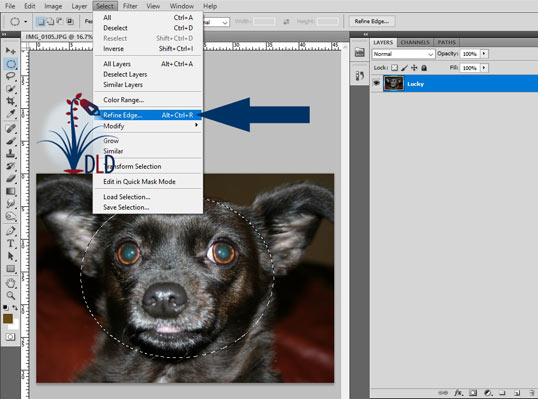This screenshot has width=538, height=399.
Task: Open the History panel icon
Action: pyautogui.click(x=359, y=75)
